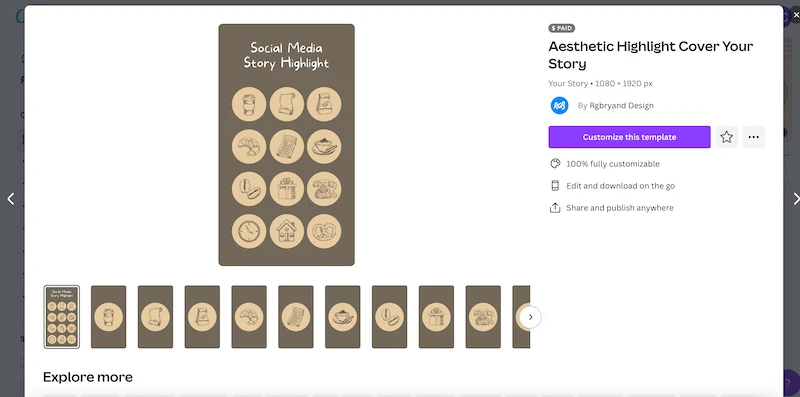Select the rotary telephone cover thumbnail
Screen dimensions: 800x397
[x=483, y=317]
